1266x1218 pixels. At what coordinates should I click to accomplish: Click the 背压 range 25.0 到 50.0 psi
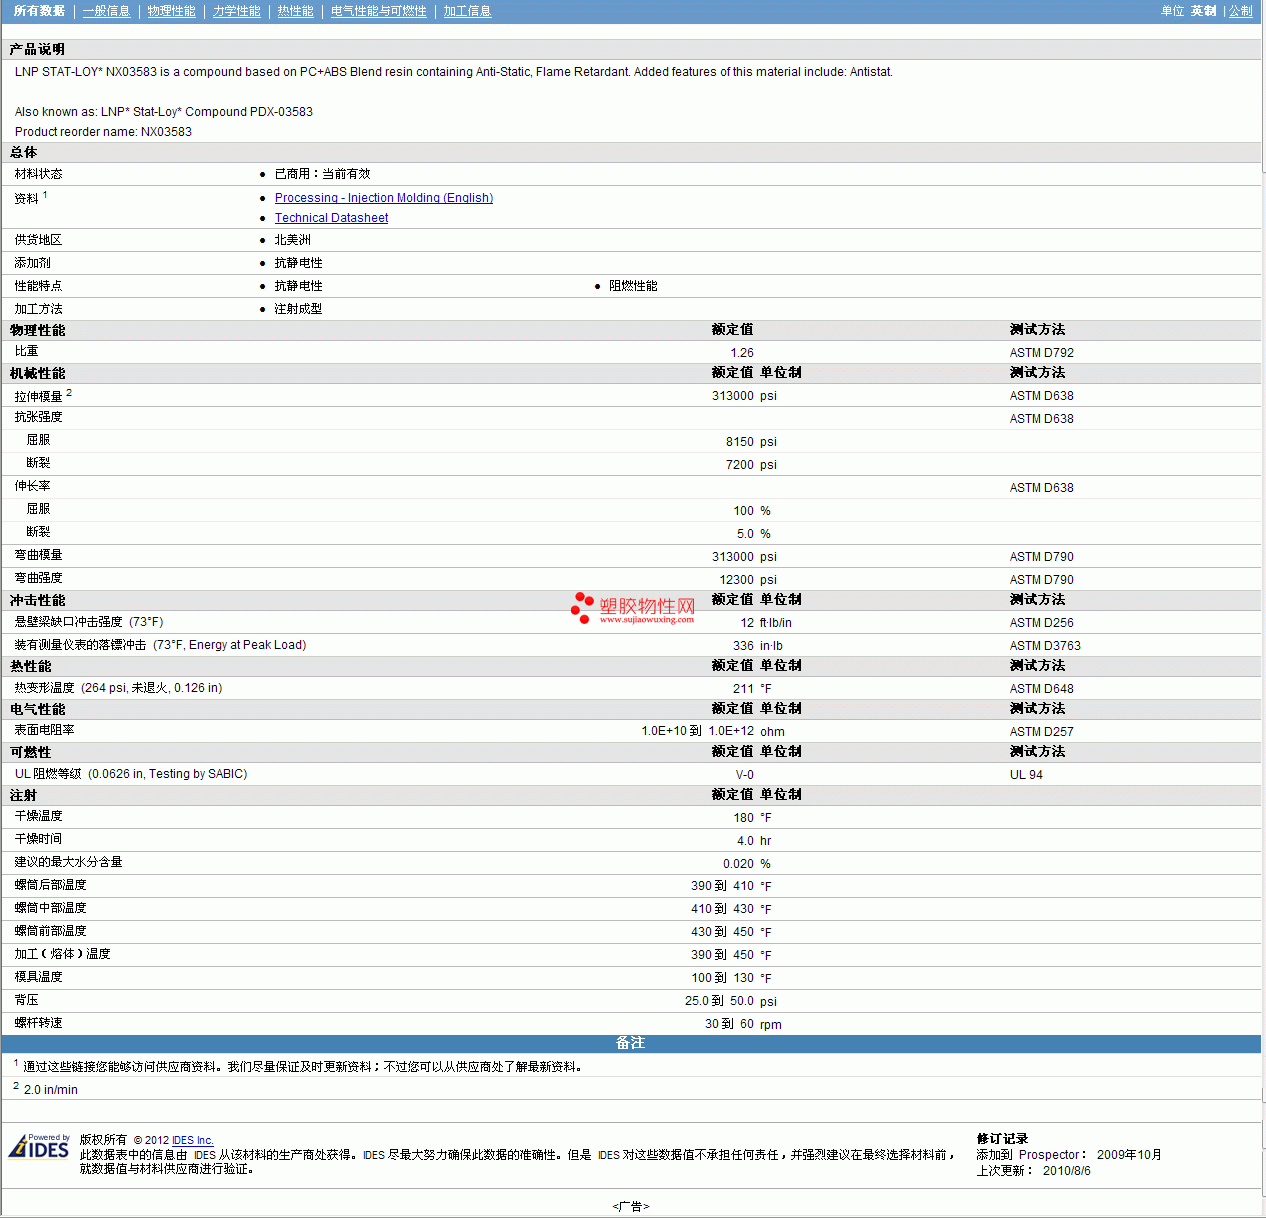tap(731, 1001)
